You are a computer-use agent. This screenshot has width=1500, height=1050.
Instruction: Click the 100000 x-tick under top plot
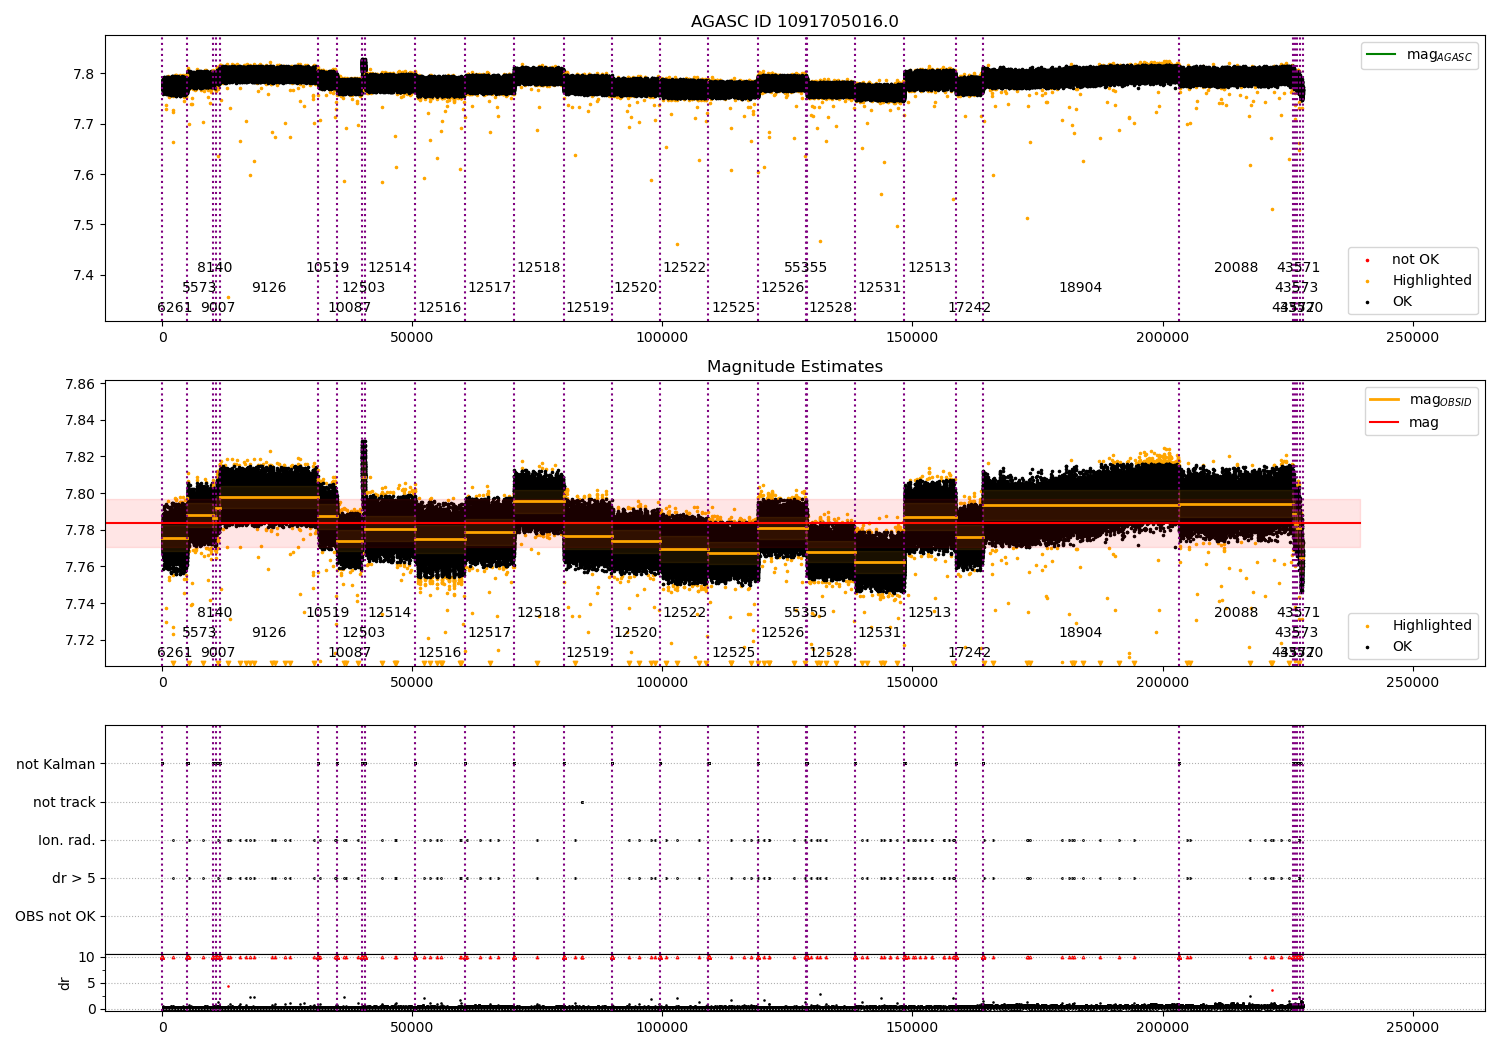click(662, 338)
